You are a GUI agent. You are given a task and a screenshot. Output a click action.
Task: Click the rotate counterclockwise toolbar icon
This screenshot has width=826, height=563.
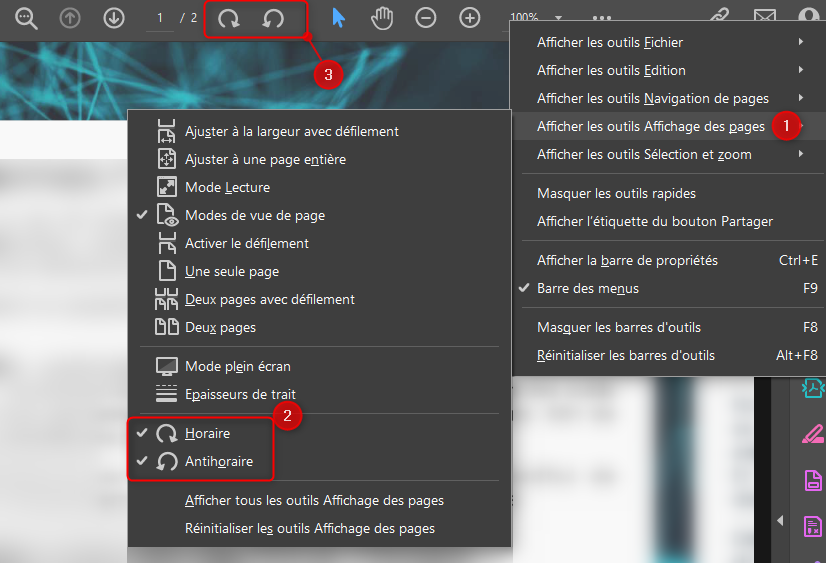click(273, 19)
